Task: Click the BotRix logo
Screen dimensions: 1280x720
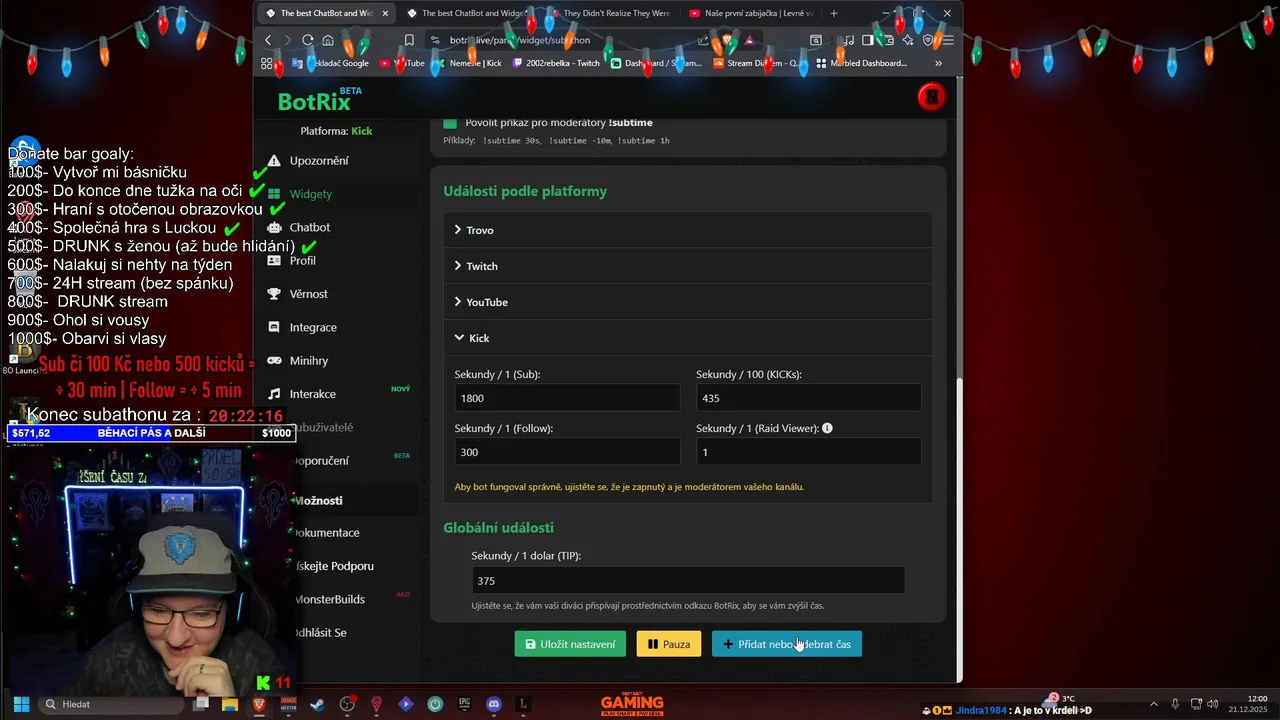Action: pyautogui.click(x=314, y=101)
